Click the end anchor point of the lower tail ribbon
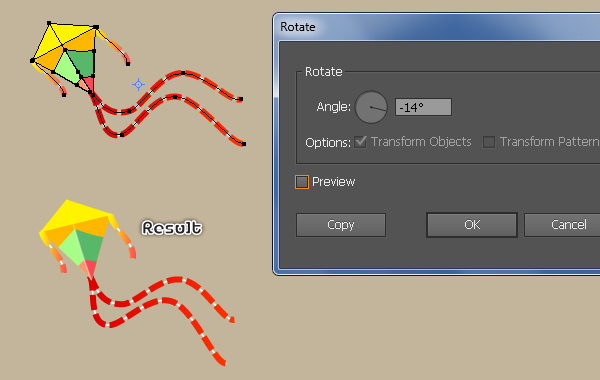The height and width of the screenshot is (380, 600). [x=244, y=144]
